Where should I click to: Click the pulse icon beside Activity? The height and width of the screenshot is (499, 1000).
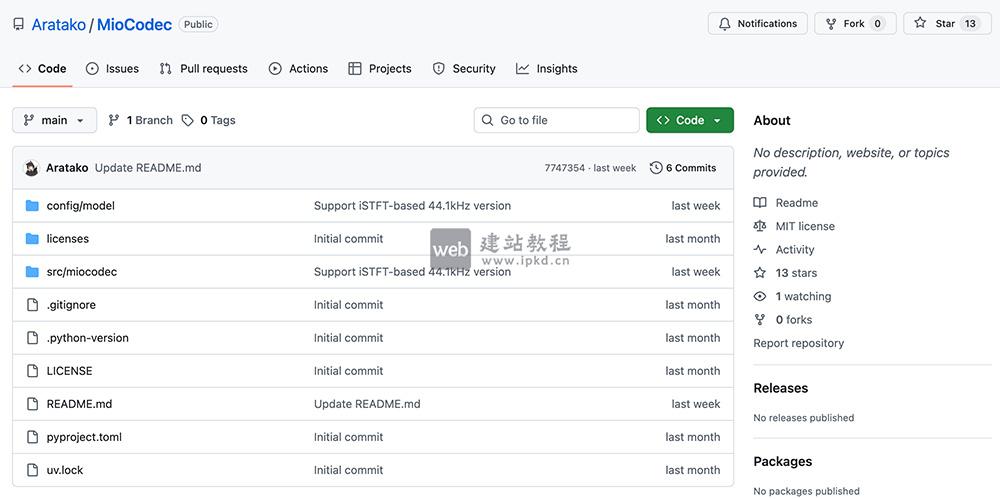click(x=760, y=250)
